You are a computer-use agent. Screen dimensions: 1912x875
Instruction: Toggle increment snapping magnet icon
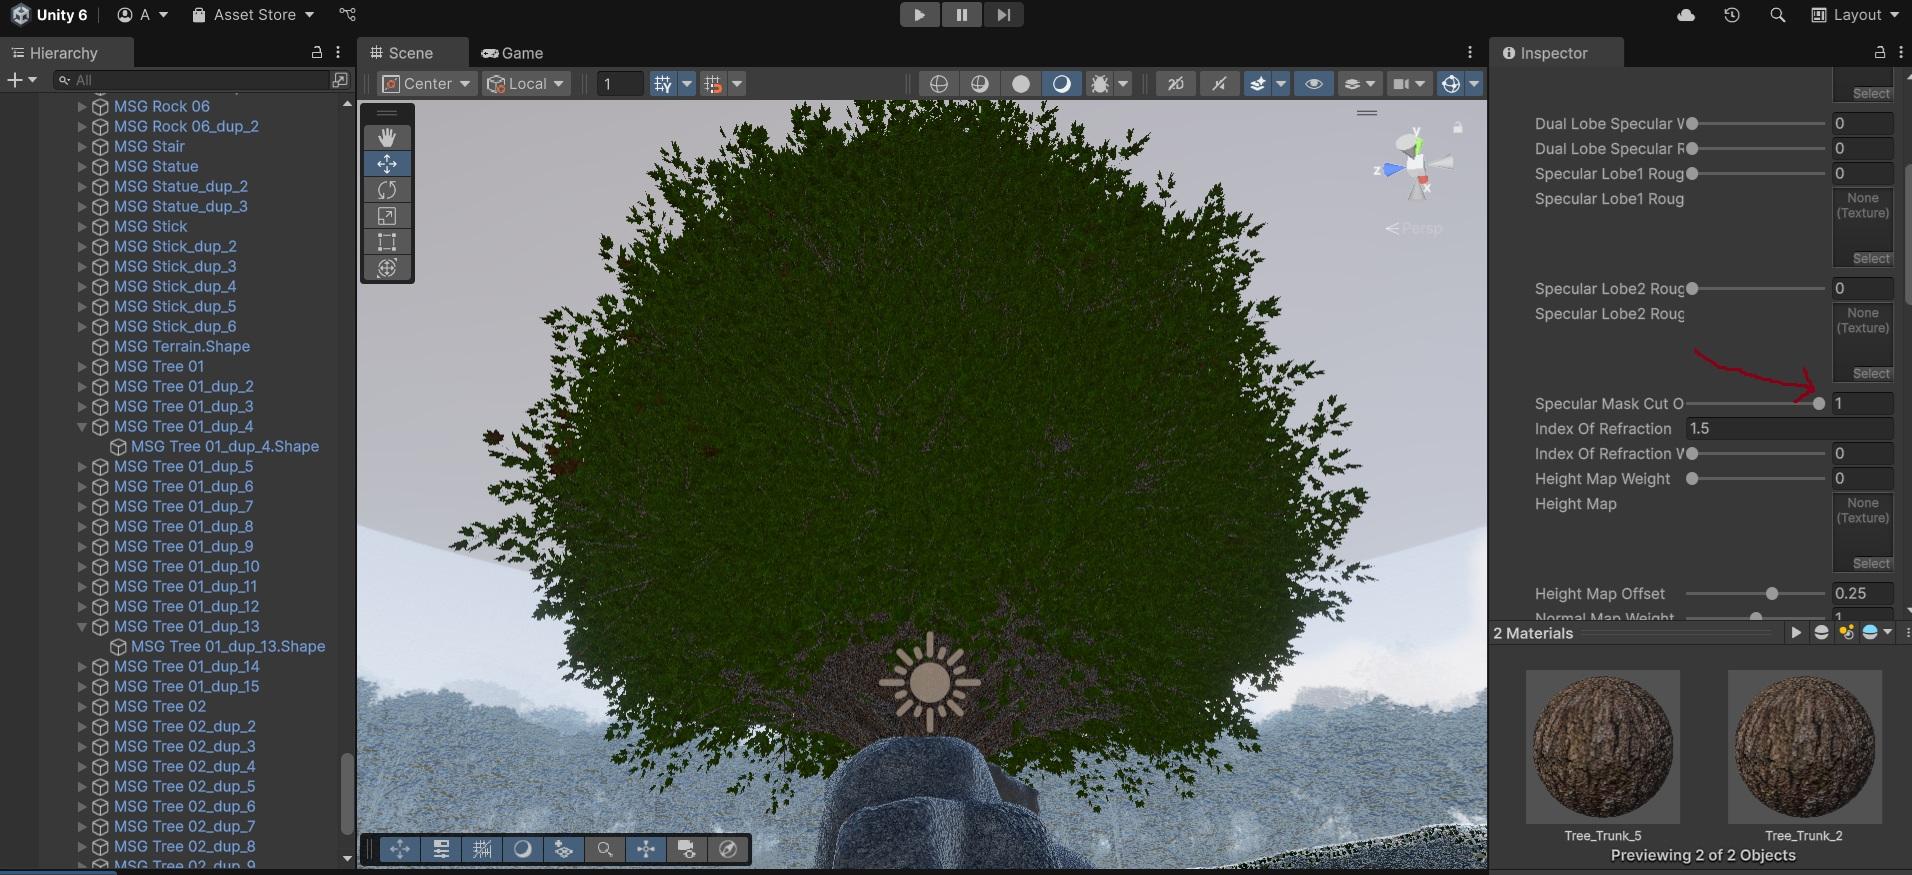(x=713, y=84)
